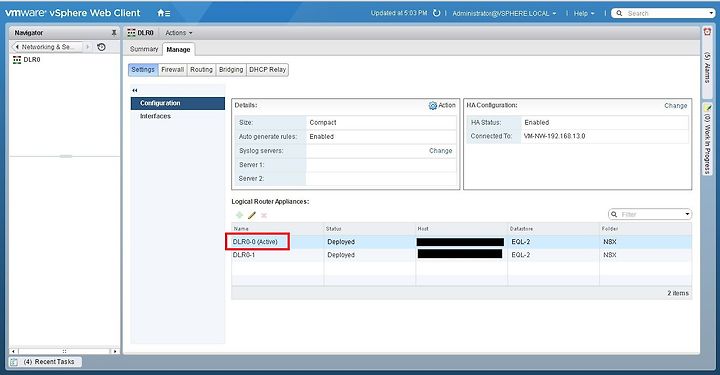Open the Alarms side panel
720x375 pixels.
pos(707,62)
